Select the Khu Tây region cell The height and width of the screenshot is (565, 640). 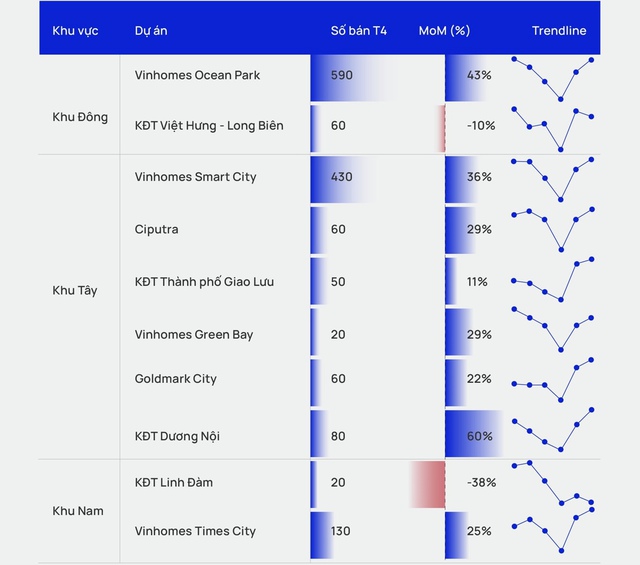pos(75,290)
